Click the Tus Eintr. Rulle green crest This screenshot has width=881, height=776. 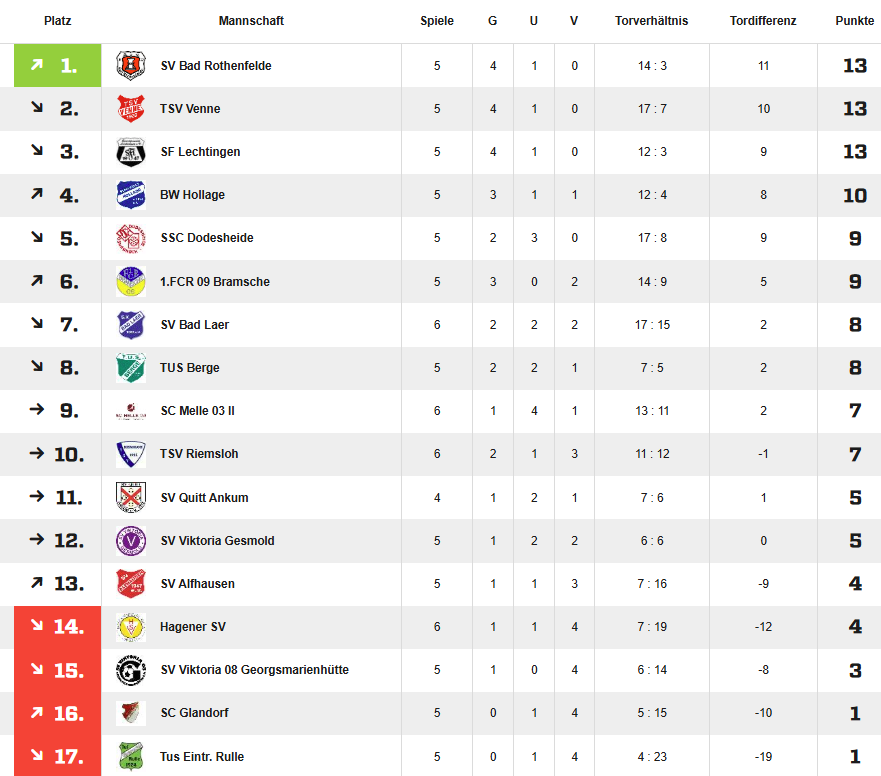tap(131, 756)
